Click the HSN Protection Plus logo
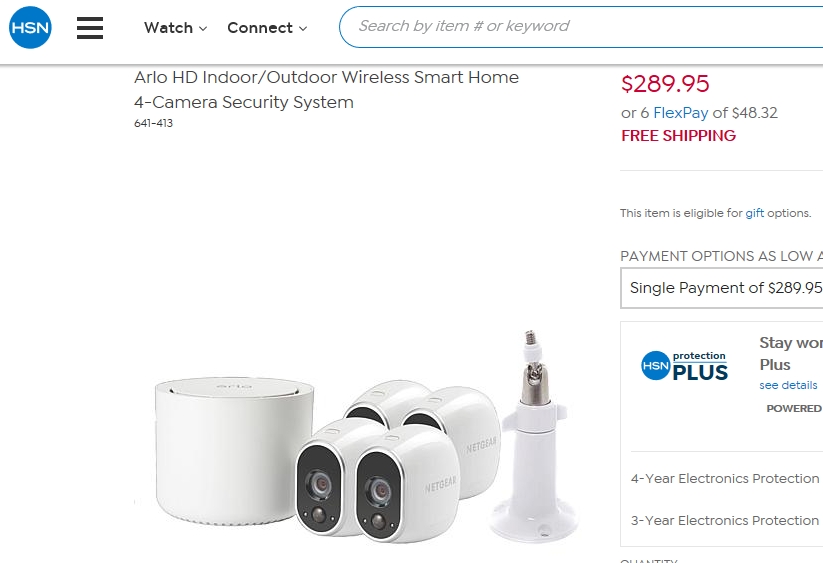The height and width of the screenshot is (563, 823). pos(684,366)
